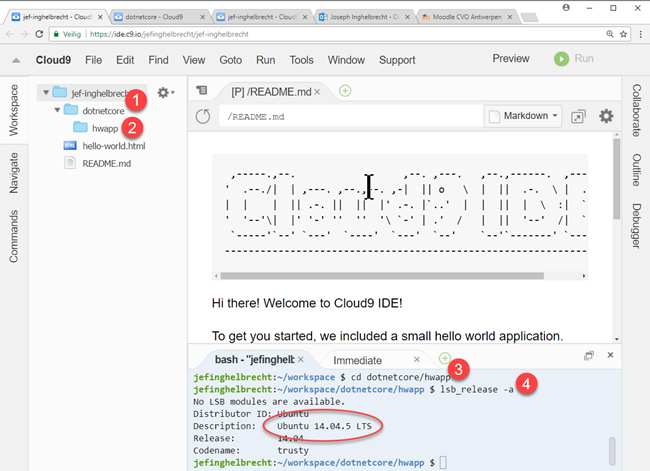Close the README.md preview tab
Screen dimensions: 650x471
click(317, 92)
